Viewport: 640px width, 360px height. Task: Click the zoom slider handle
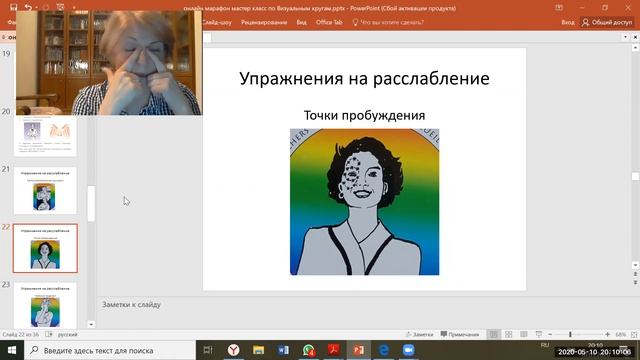click(570, 335)
